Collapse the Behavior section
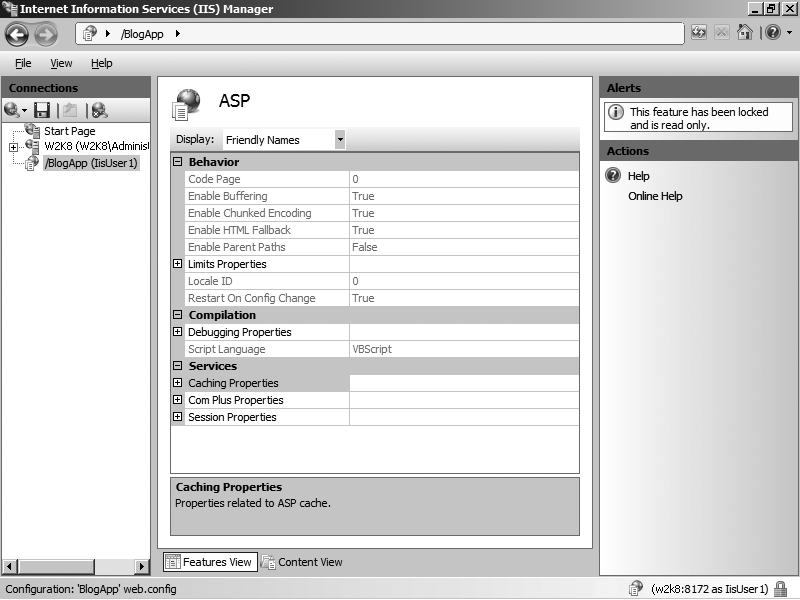 pos(178,162)
